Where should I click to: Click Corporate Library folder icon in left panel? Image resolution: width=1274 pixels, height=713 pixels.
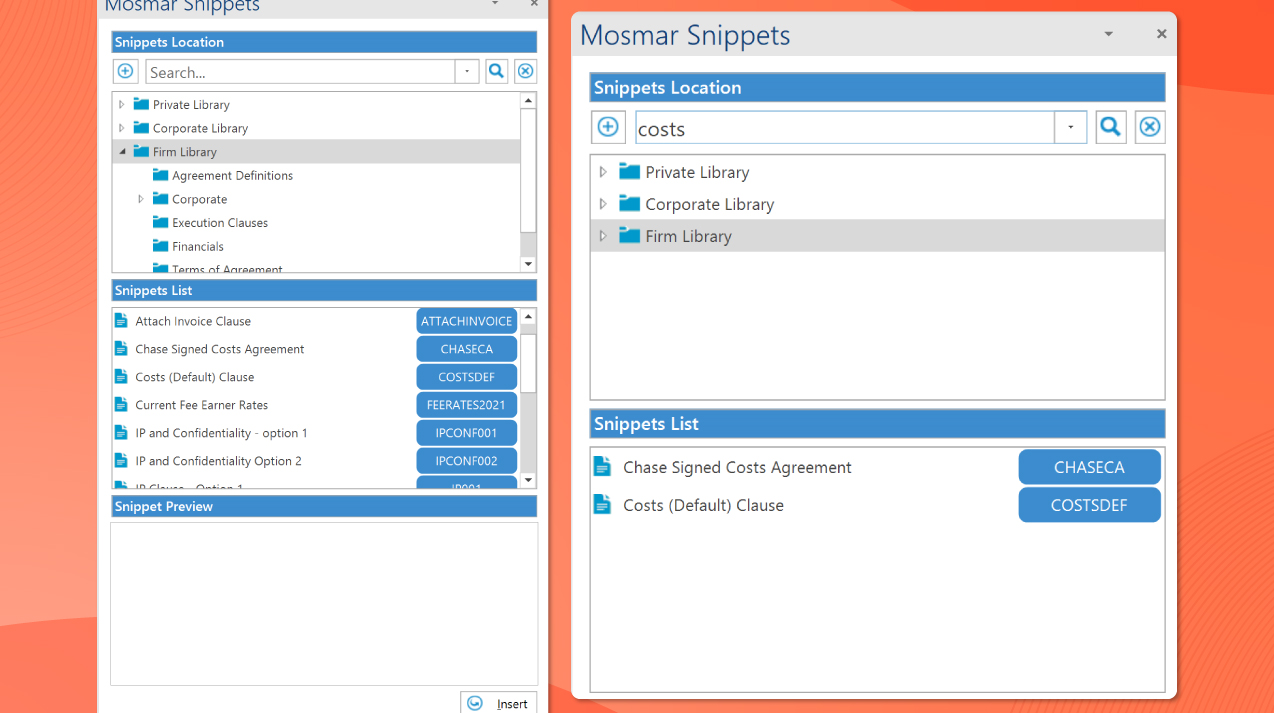141,128
